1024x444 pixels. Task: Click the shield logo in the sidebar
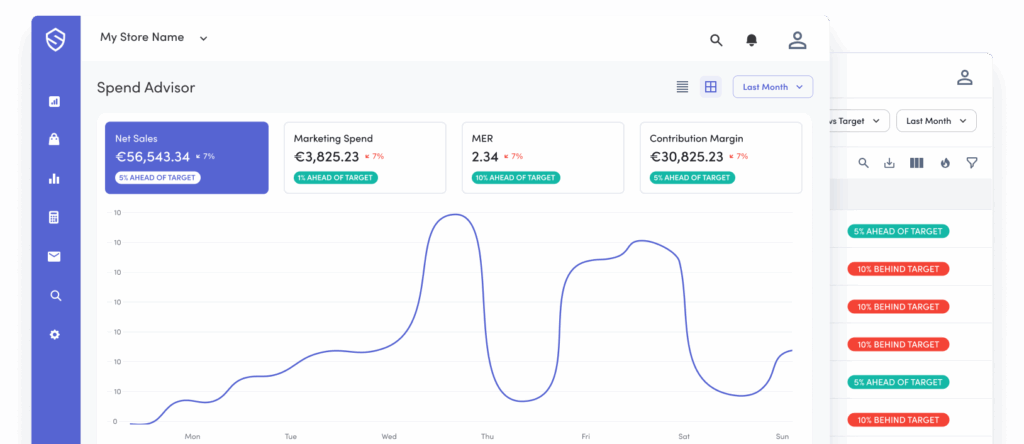coord(55,40)
